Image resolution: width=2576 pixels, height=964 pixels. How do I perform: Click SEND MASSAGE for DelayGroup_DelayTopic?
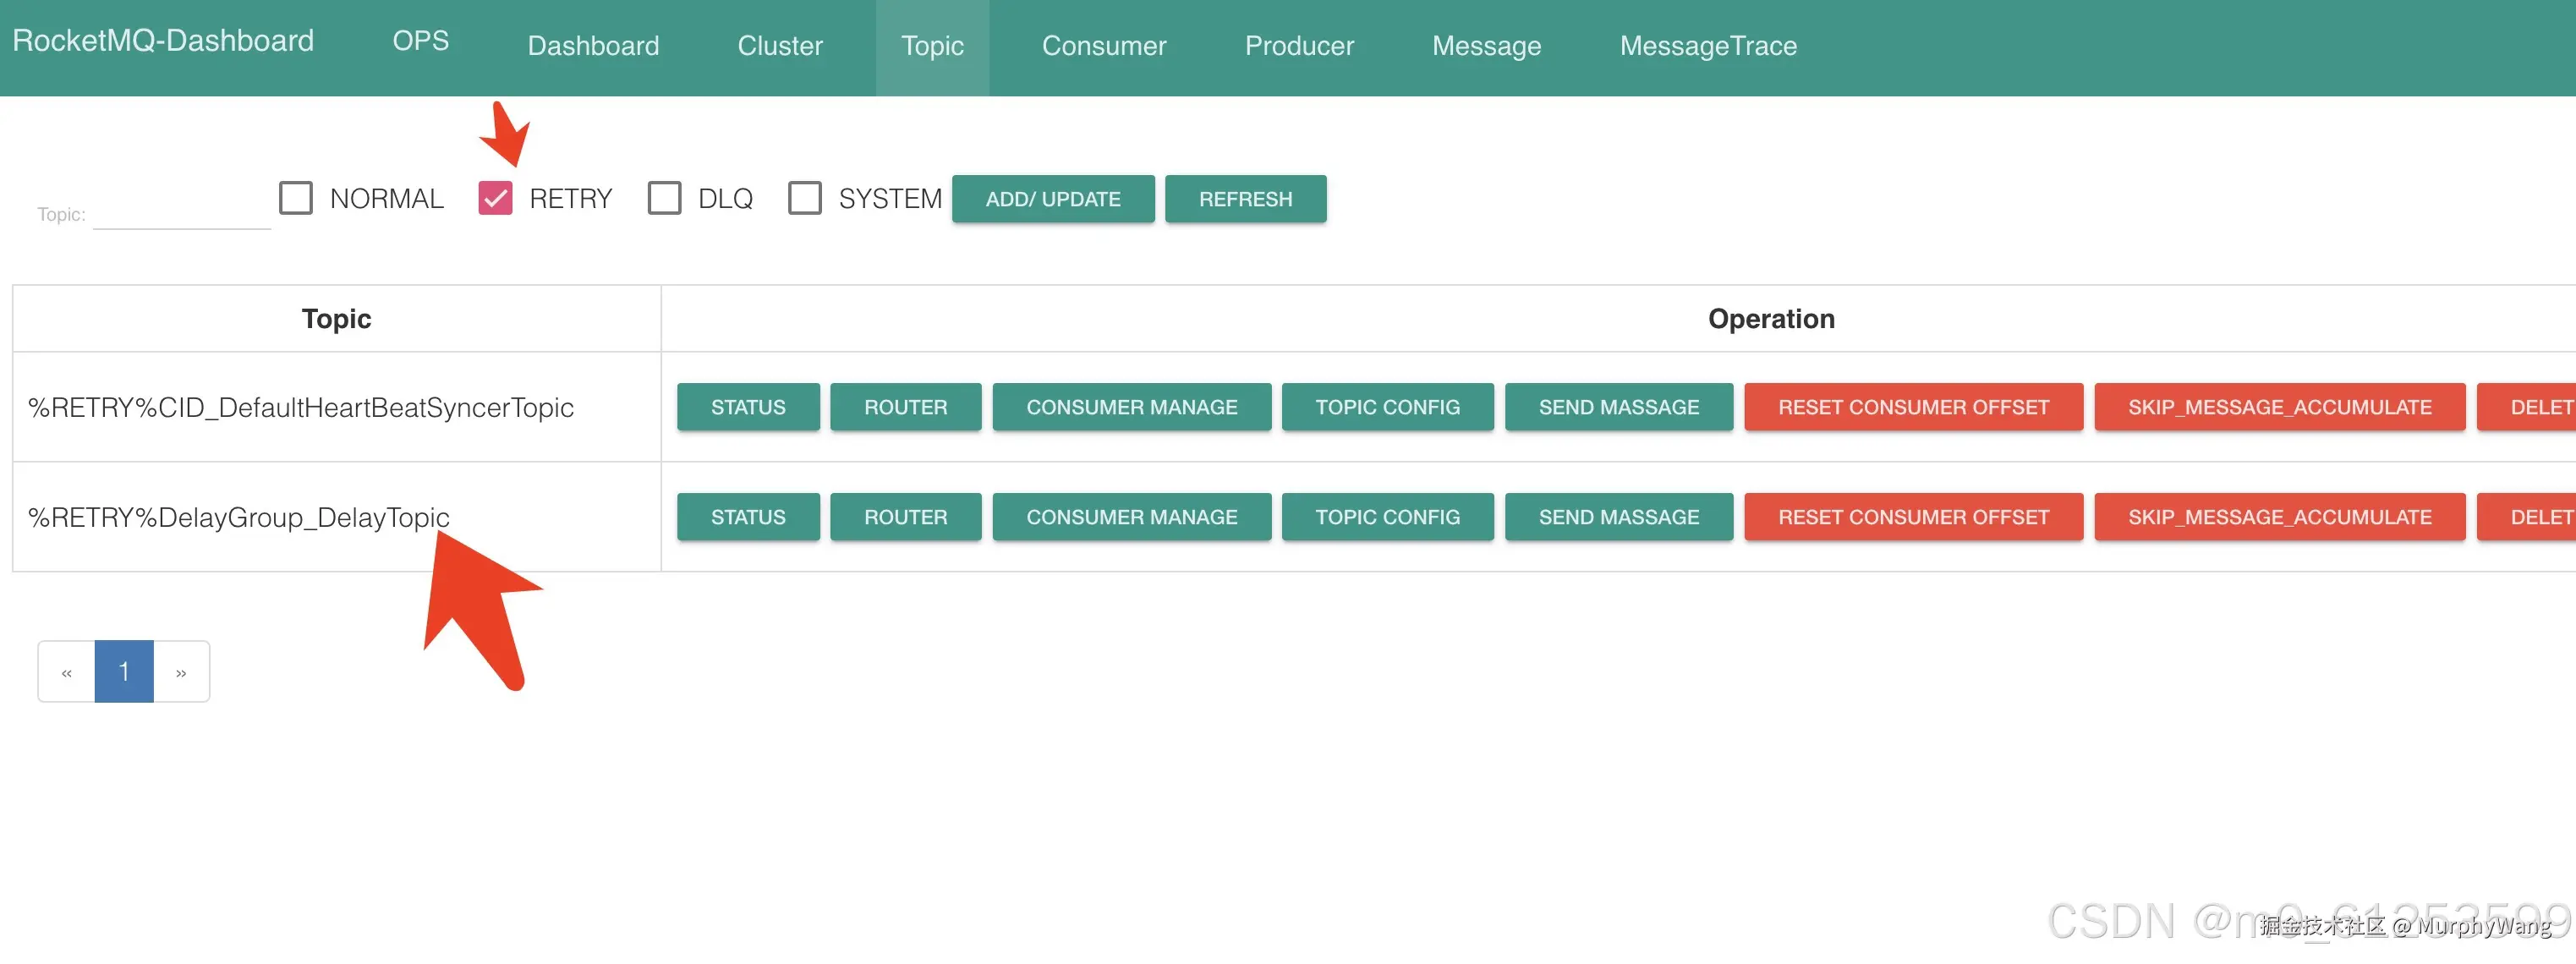[1618, 517]
